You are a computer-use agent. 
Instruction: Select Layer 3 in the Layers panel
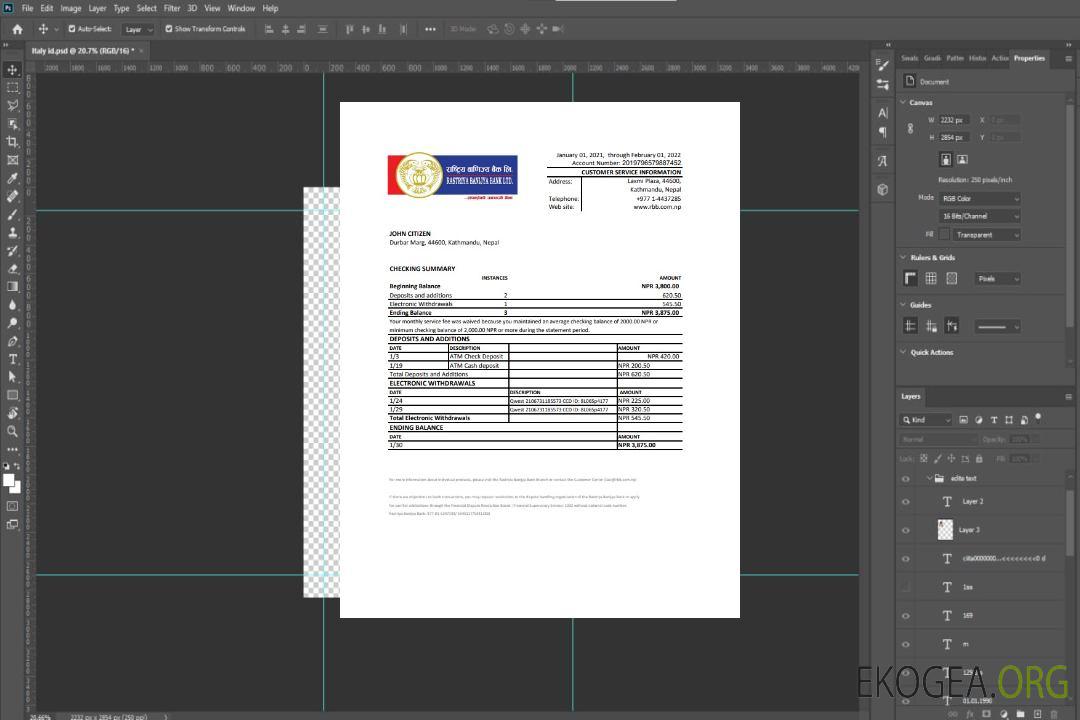click(x=970, y=529)
